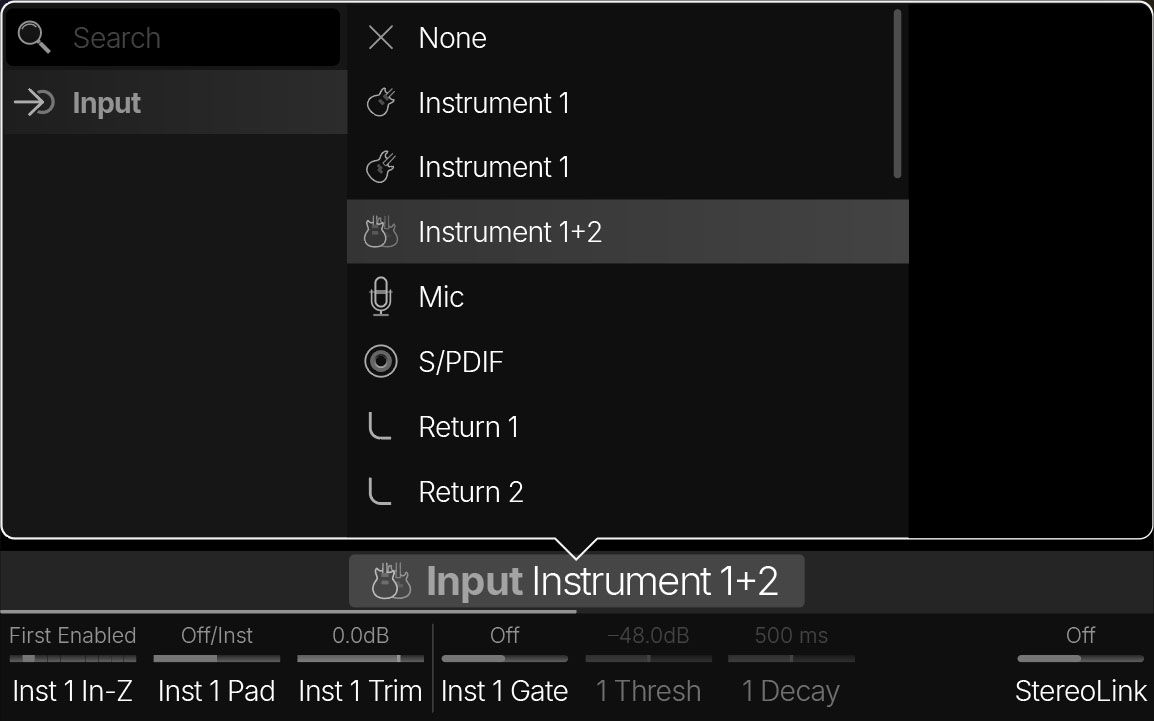Click the S/PDIF connector icon
Image resolution: width=1154 pixels, height=721 pixels.
click(381, 362)
